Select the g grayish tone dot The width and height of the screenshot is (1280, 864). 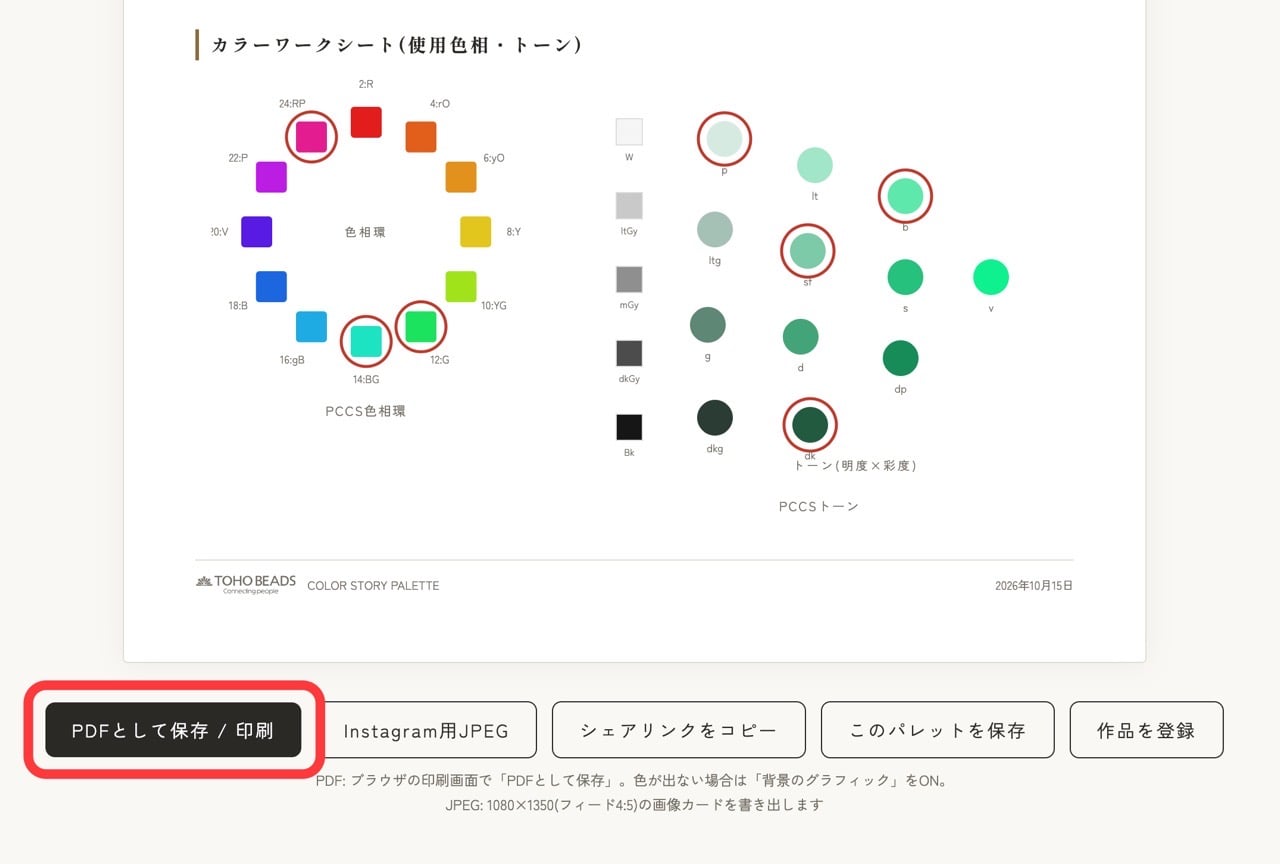tap(708, 325)
